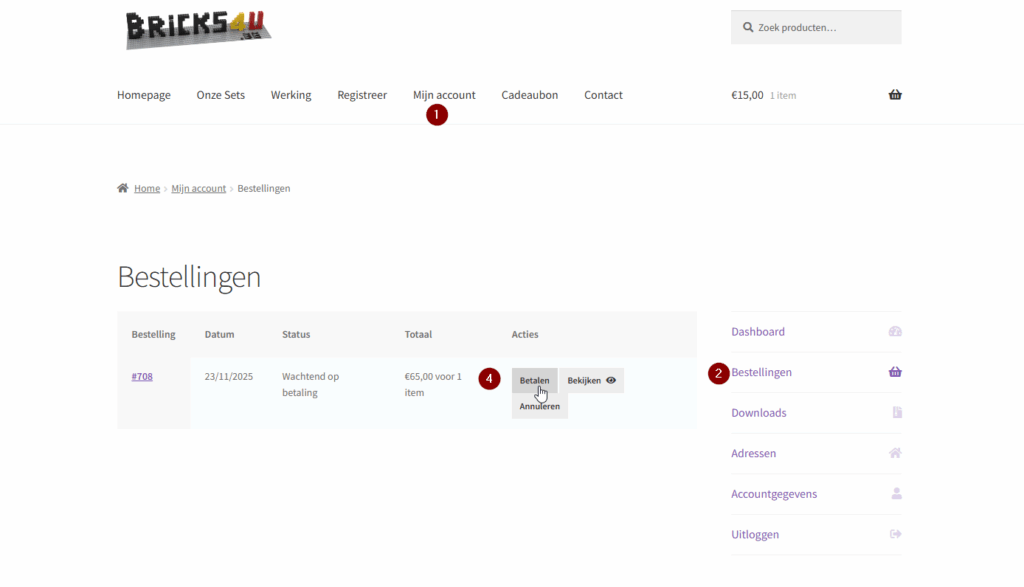Click the Uitloggen sign-out icon in sidebar
Viewport: 1024px width, 587px height.
(x=895, y=535)
